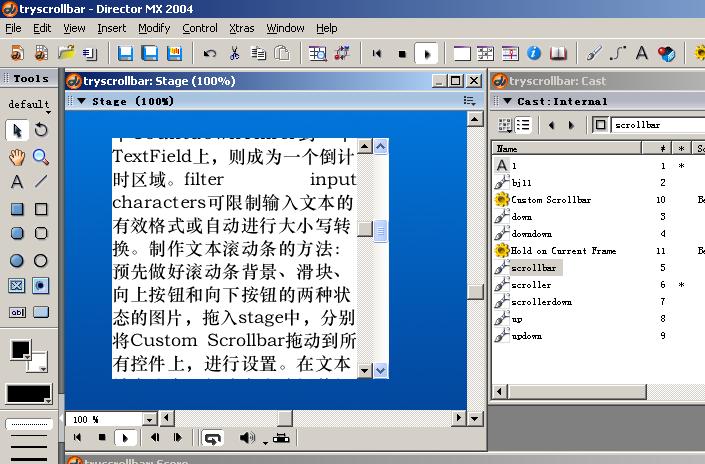The image size is (705, 464).
Task: Switch Cast window to list view style
Action: (522, 125)
